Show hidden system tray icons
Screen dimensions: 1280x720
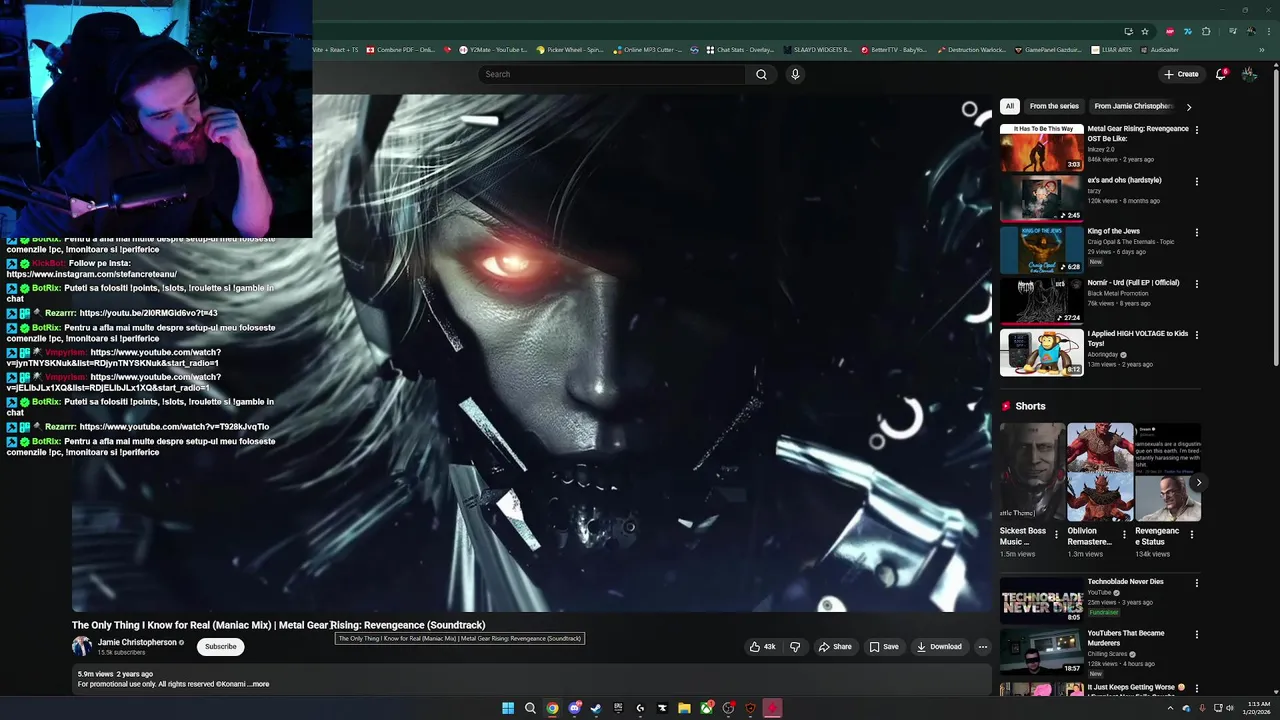click(x=1170, y=708)
